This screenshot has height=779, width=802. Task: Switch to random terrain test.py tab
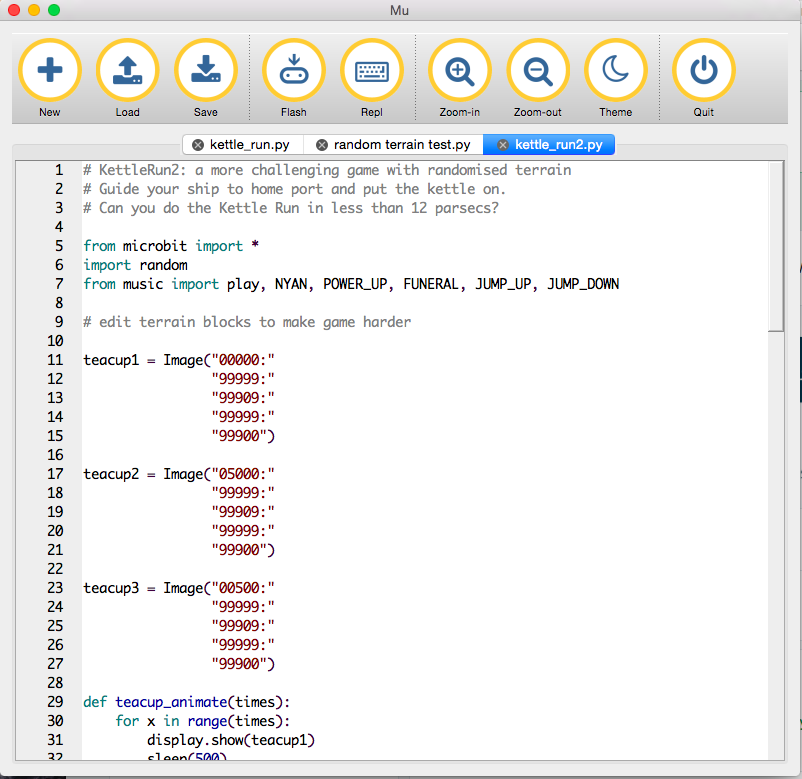pyautogui.click(x=402, y=145)
